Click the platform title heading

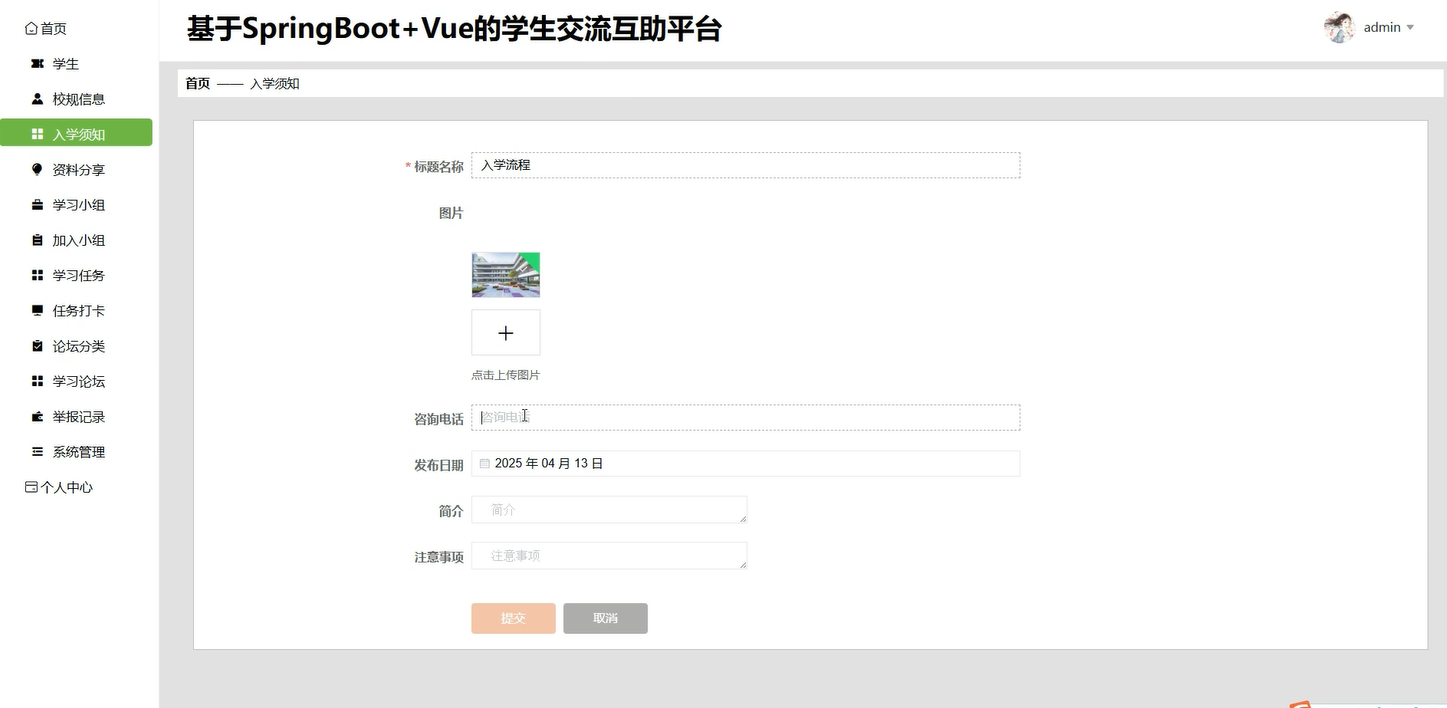(x=454, y=29)
